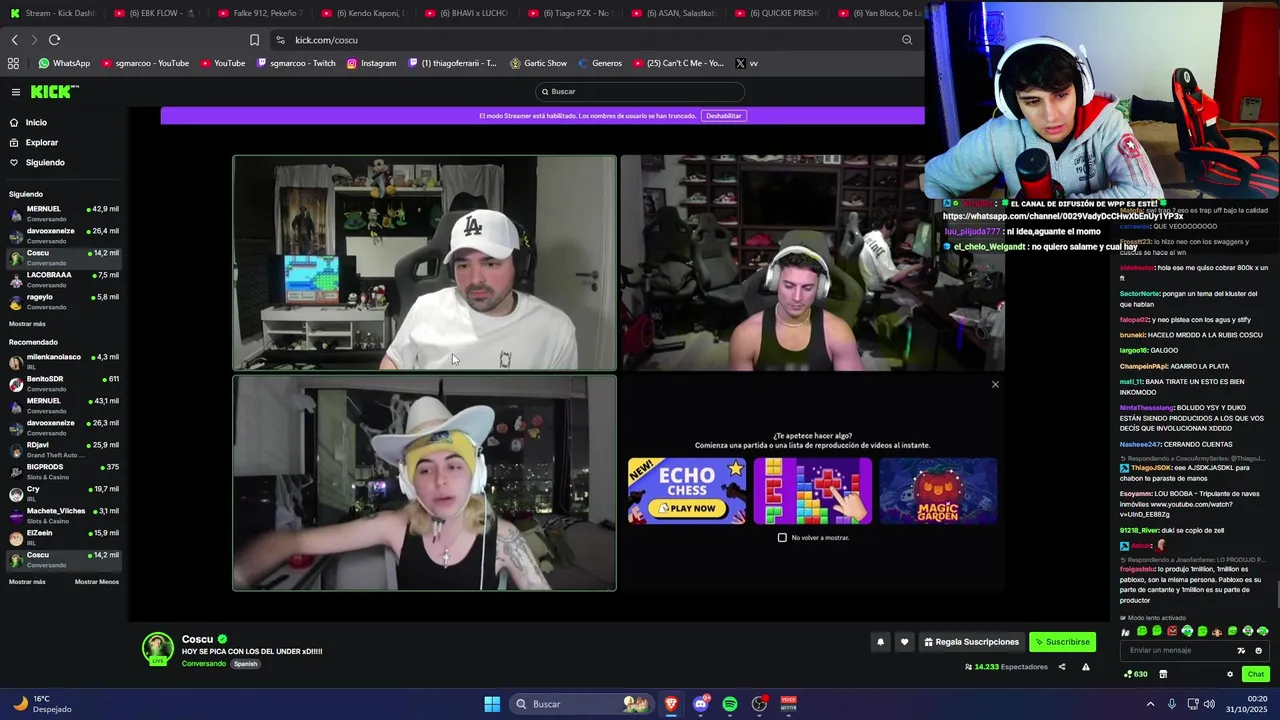Viewport: 1280px width, 720px height.
Task: Open the Instagram bookmark
Action: coord(371,63)
